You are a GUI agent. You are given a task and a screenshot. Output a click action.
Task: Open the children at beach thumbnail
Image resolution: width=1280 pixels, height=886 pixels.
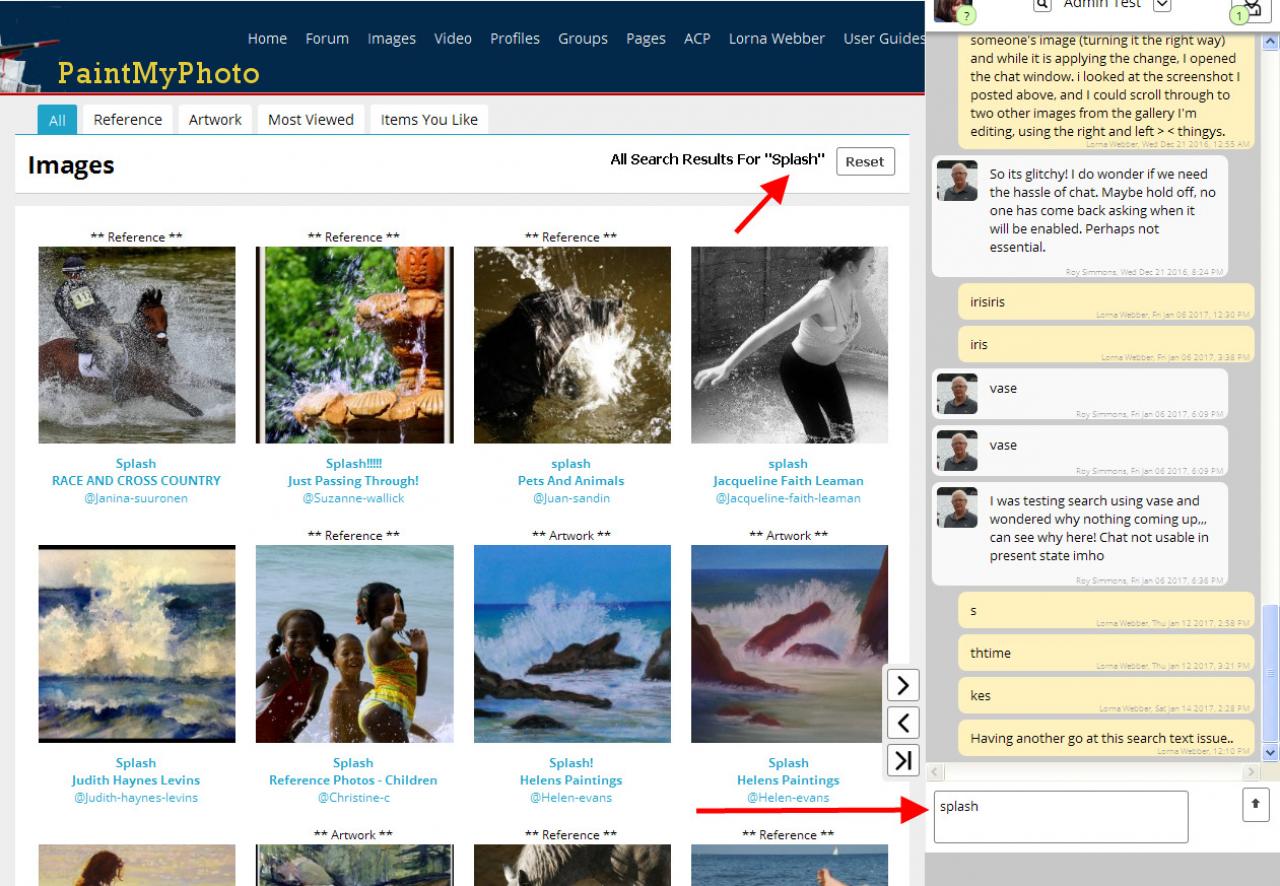pyautogui.click(x=354, y=644)
